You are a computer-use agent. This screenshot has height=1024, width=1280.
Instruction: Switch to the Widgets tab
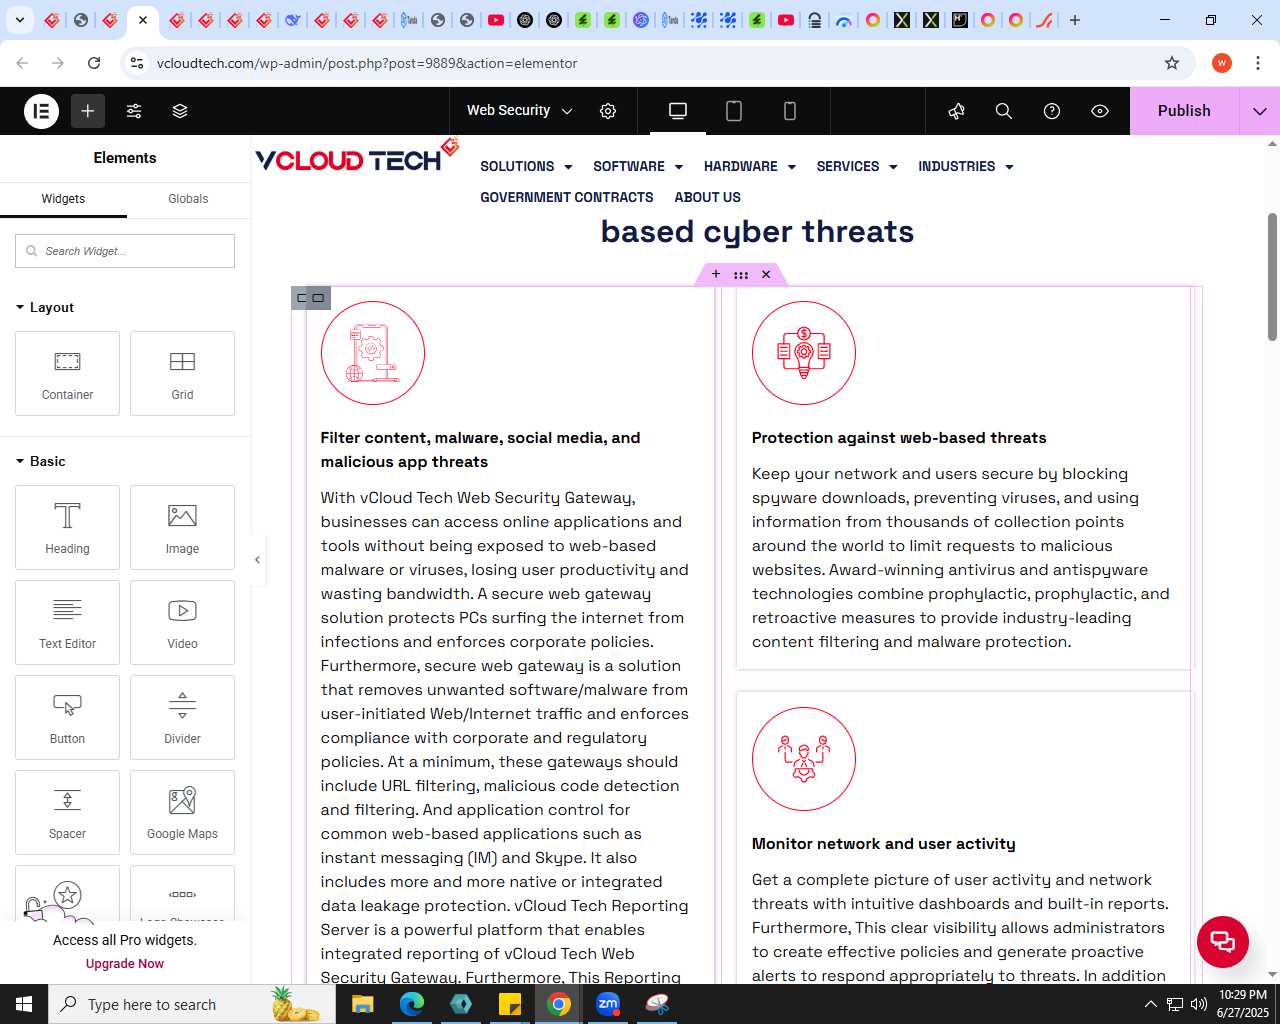tap(63, 199)
